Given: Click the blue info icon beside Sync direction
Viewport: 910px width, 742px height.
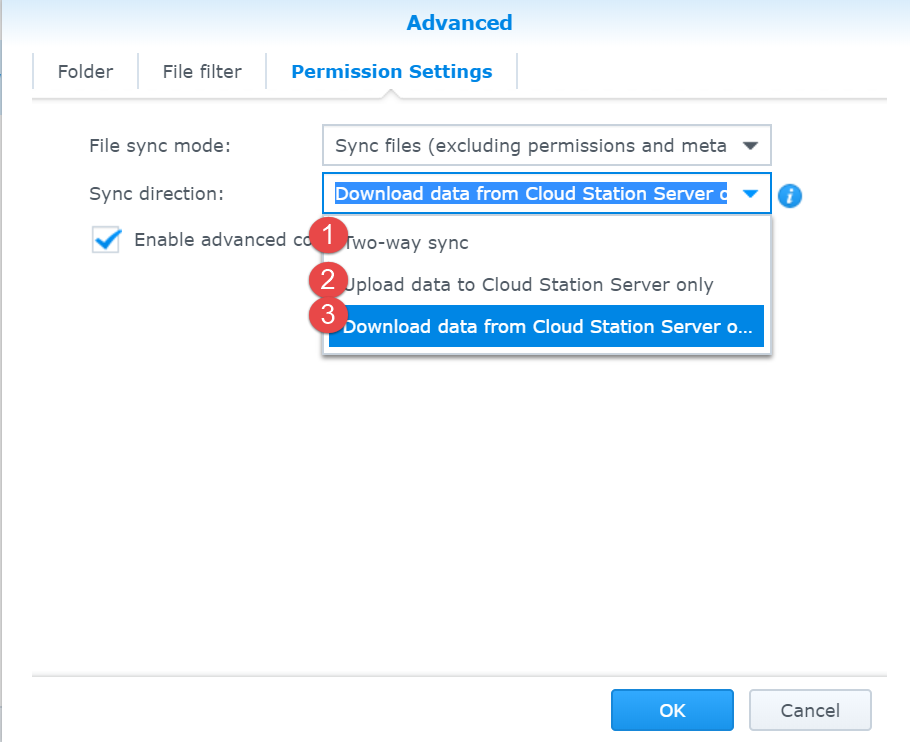Looking at the screenshot, I should click(x=790, y=195).
